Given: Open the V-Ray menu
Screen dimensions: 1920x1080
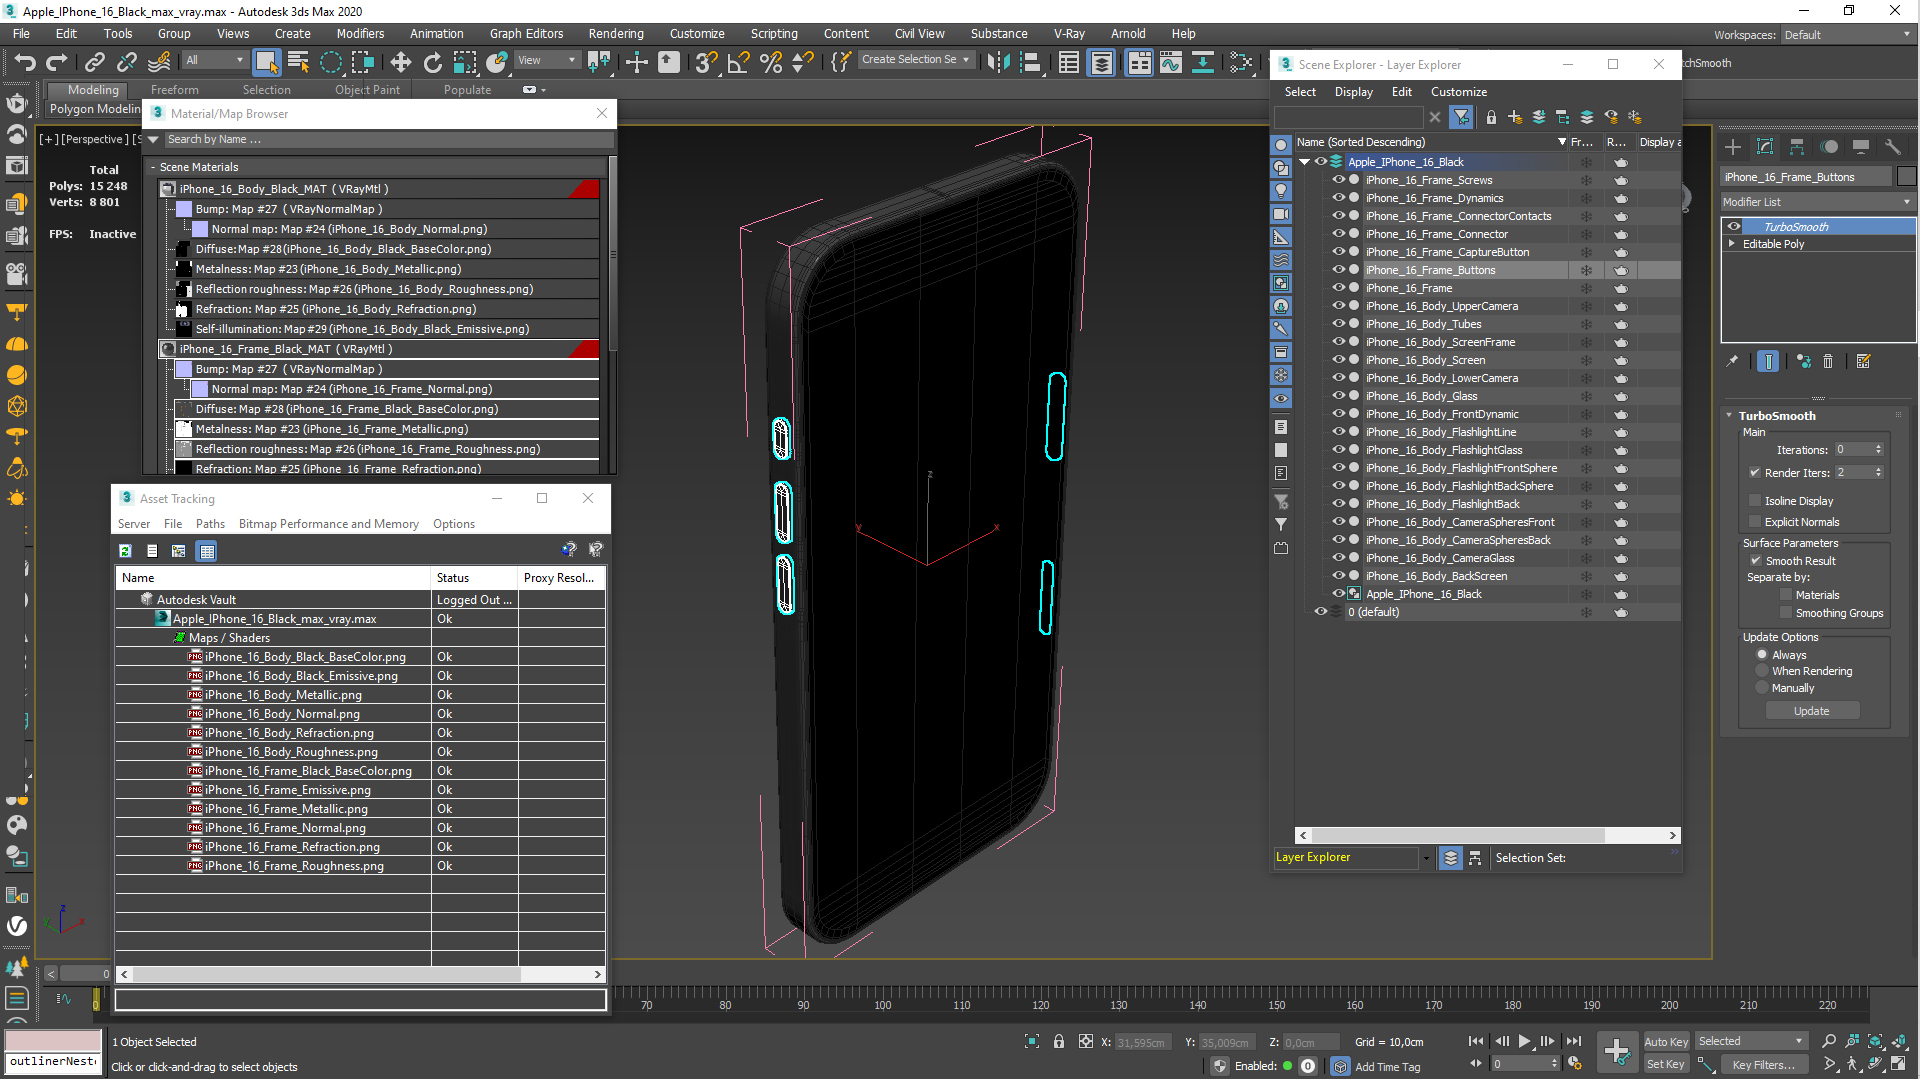Looking at the screenshot, I should pyautogui.click(x=1069, y=33).
